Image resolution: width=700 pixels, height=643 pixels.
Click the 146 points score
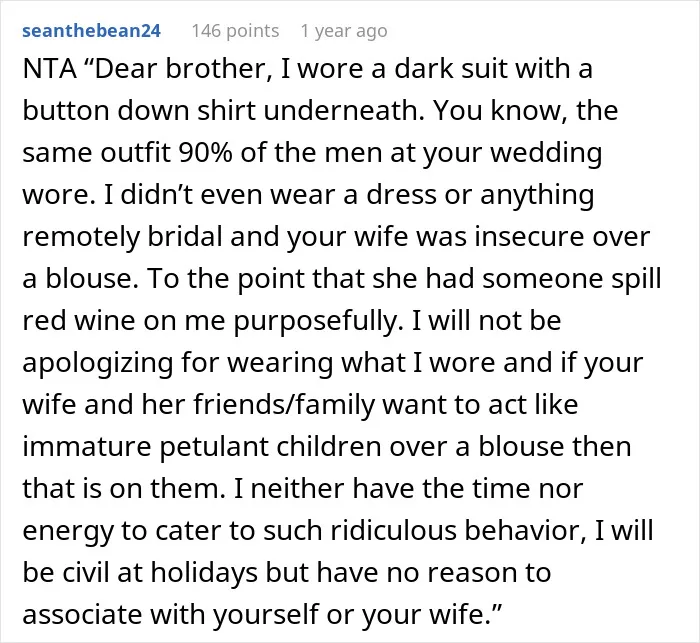tap(235, 31)
